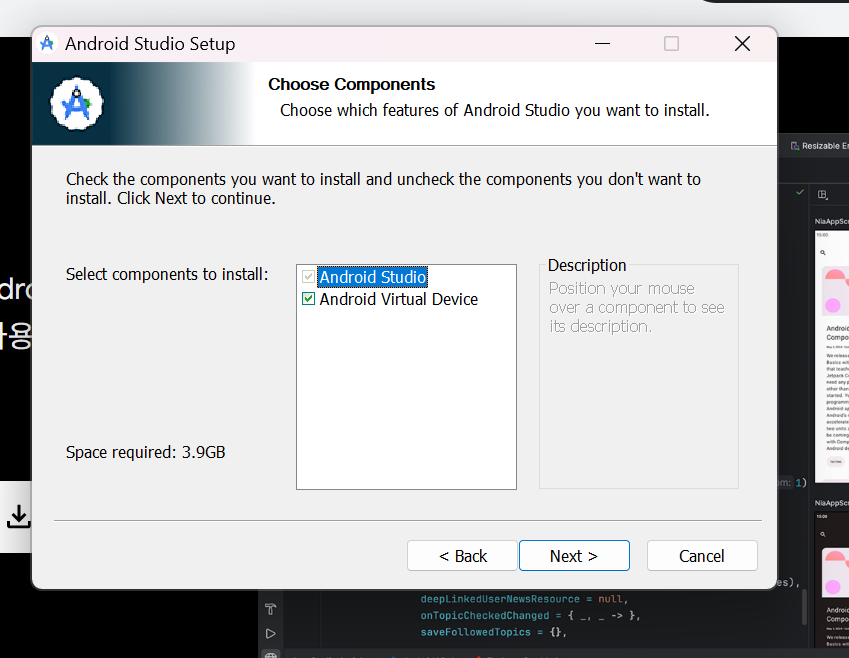
Task: Click the Android Studio logo in header
Action: (77, 103)
